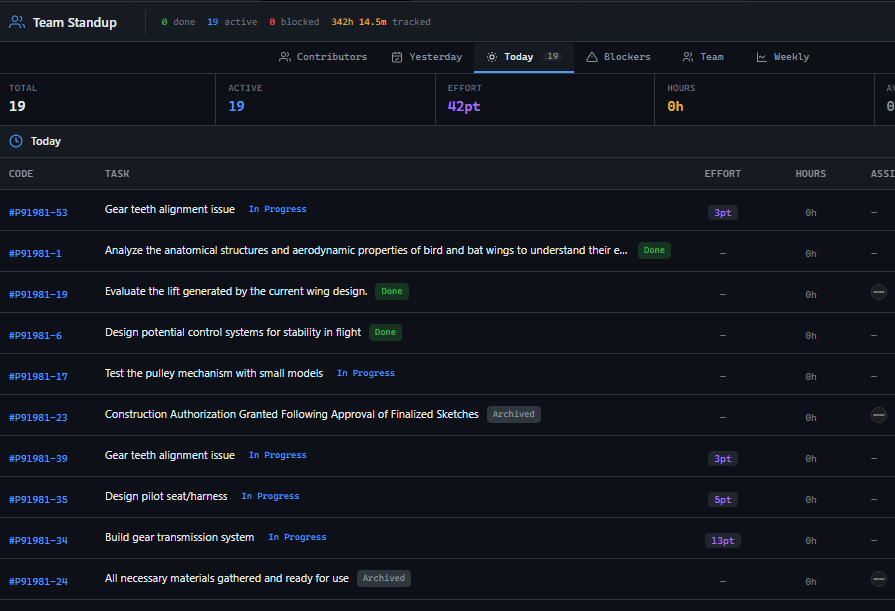Click the Archived badge on Construction Authorization task
Screen dimensions: 895x611
(x=513, y=414)
